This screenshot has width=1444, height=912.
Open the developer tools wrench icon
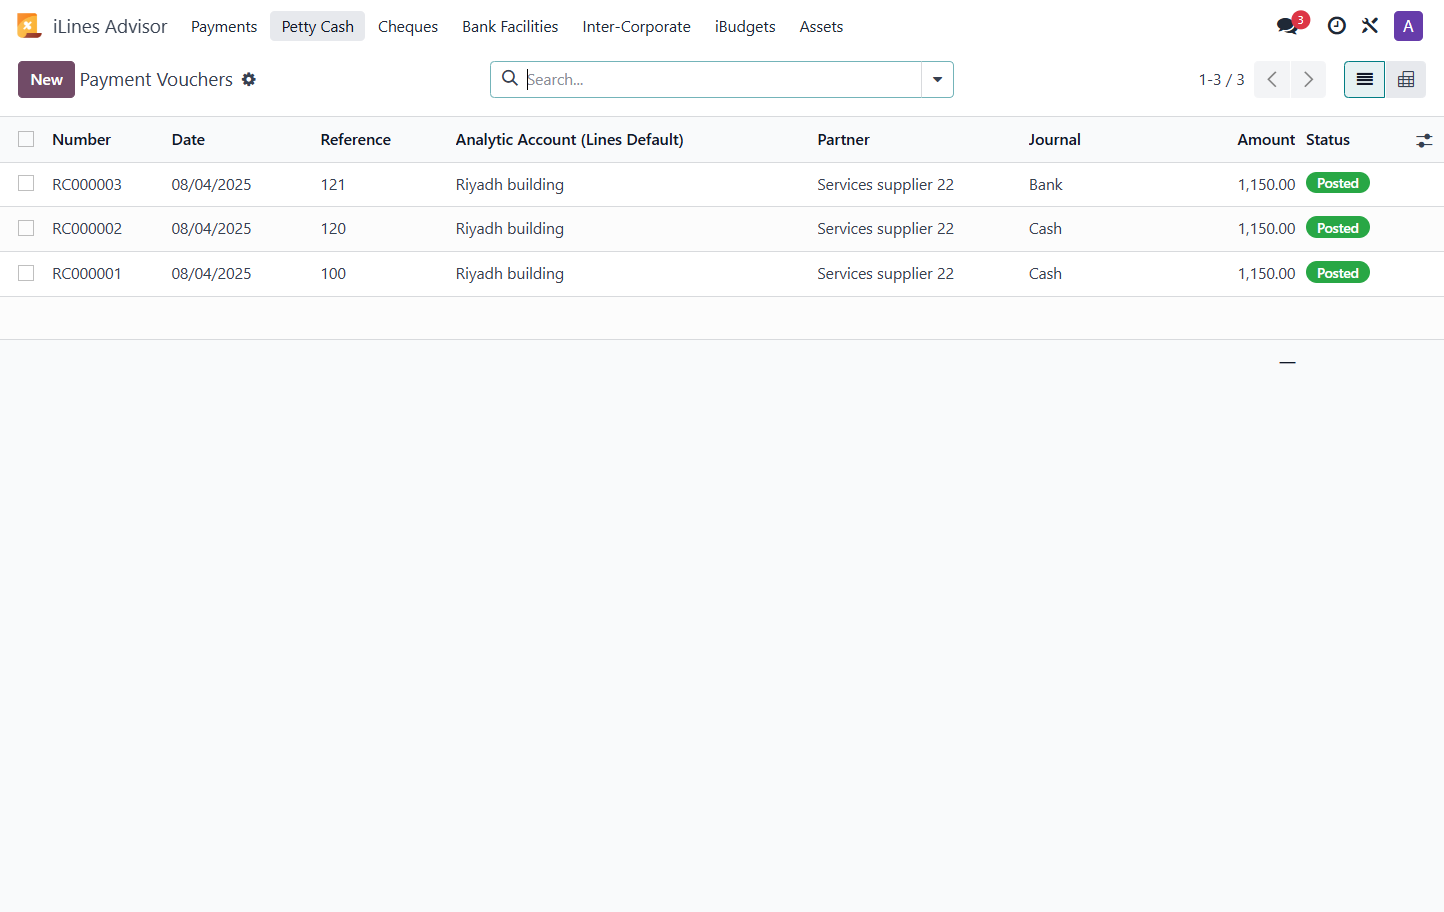tap(1370, 26)
